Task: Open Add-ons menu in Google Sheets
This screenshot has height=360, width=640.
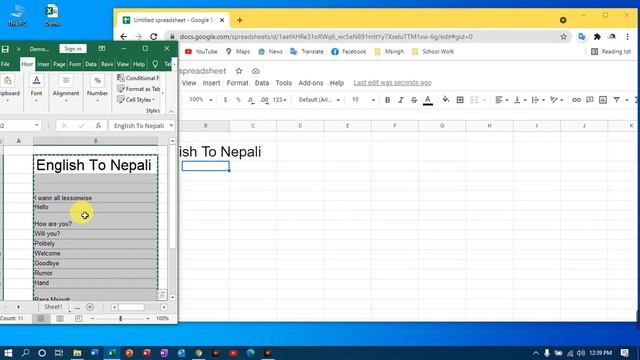Action: pyautogui.click(x=311, y=83)
